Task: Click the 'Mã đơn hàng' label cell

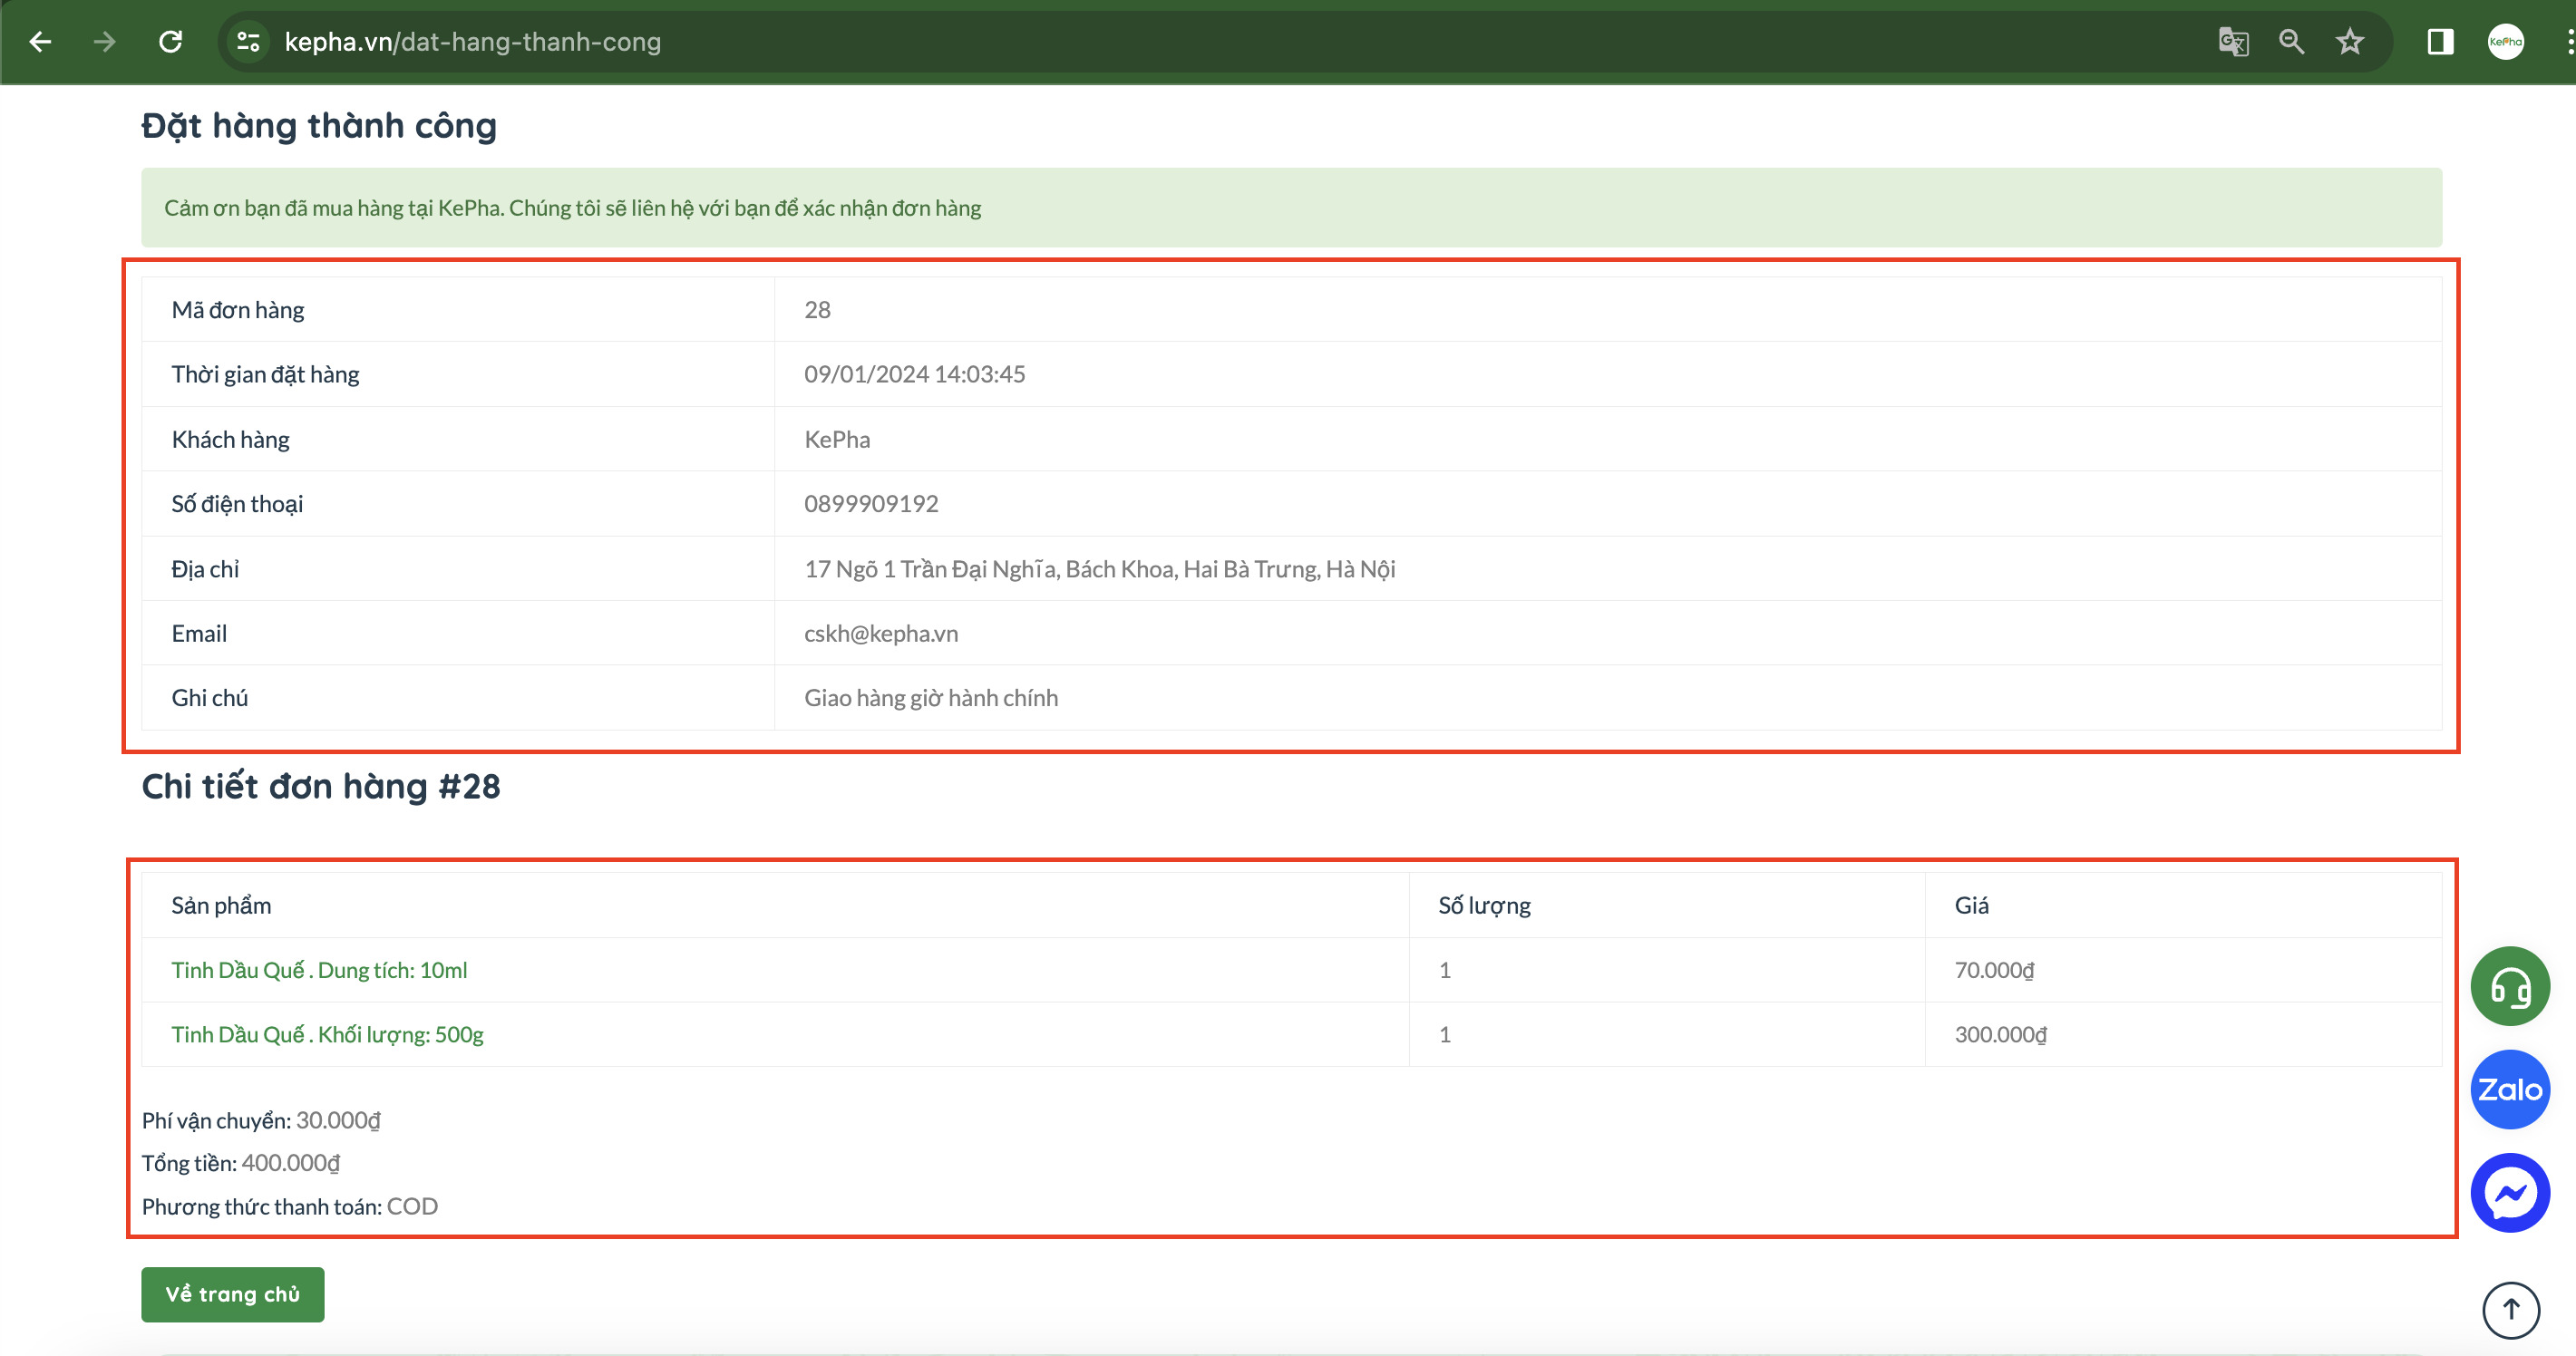Action: coord(458,310)
